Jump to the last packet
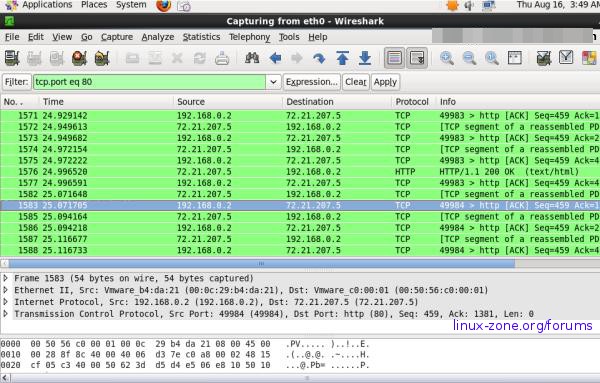Viewport: 600px width, 383px height. [x=365, y=58]
